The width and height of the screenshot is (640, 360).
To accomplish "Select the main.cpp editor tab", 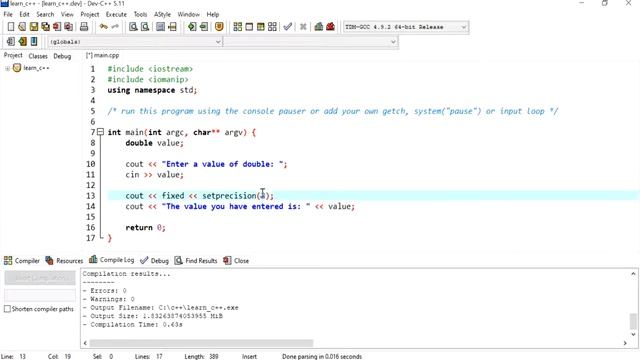I will click(102, 55).
